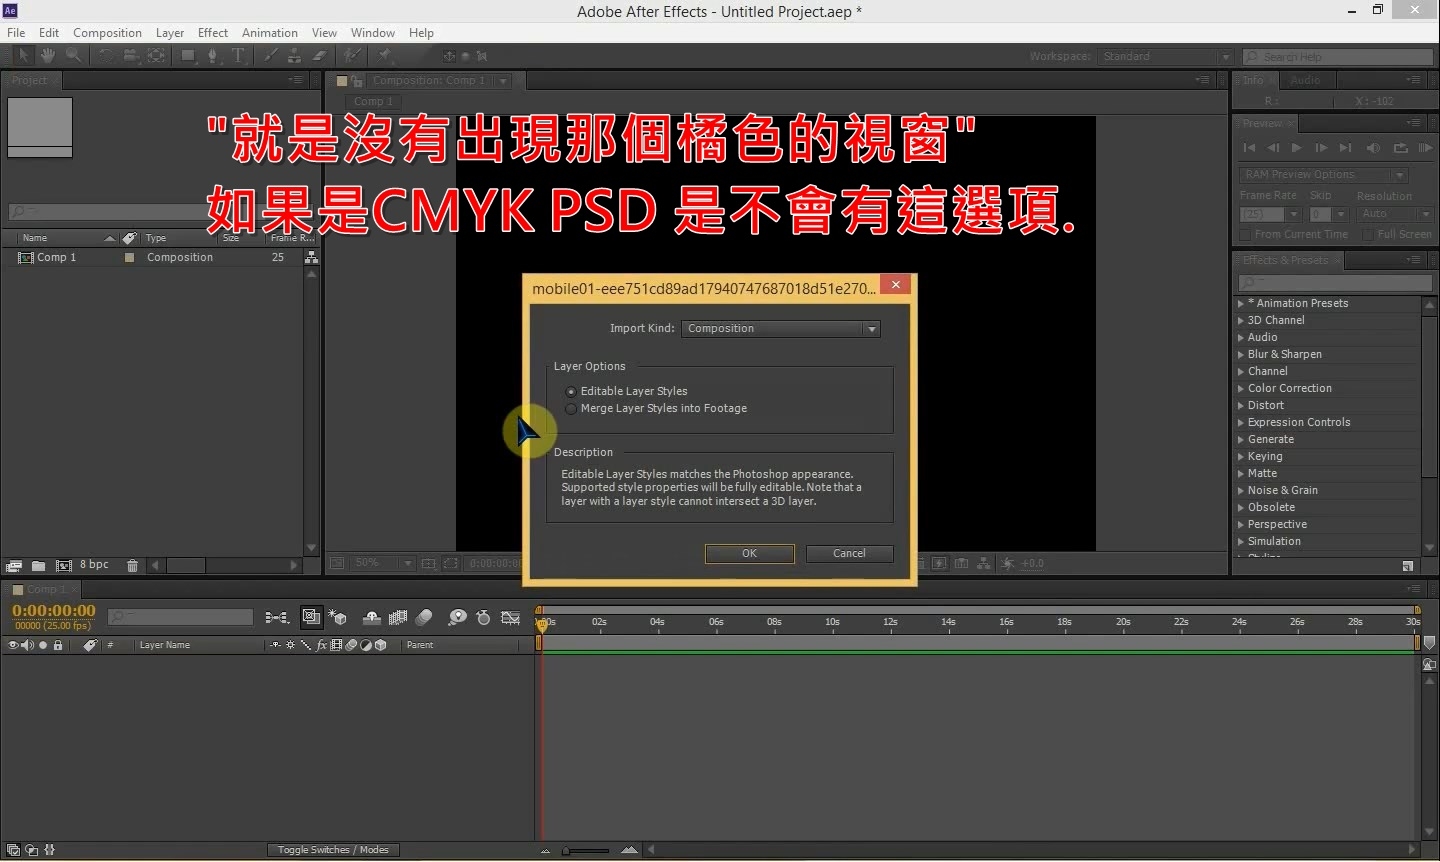
Task: Select the Puppet Pin tool
Action: pos(384,56)
